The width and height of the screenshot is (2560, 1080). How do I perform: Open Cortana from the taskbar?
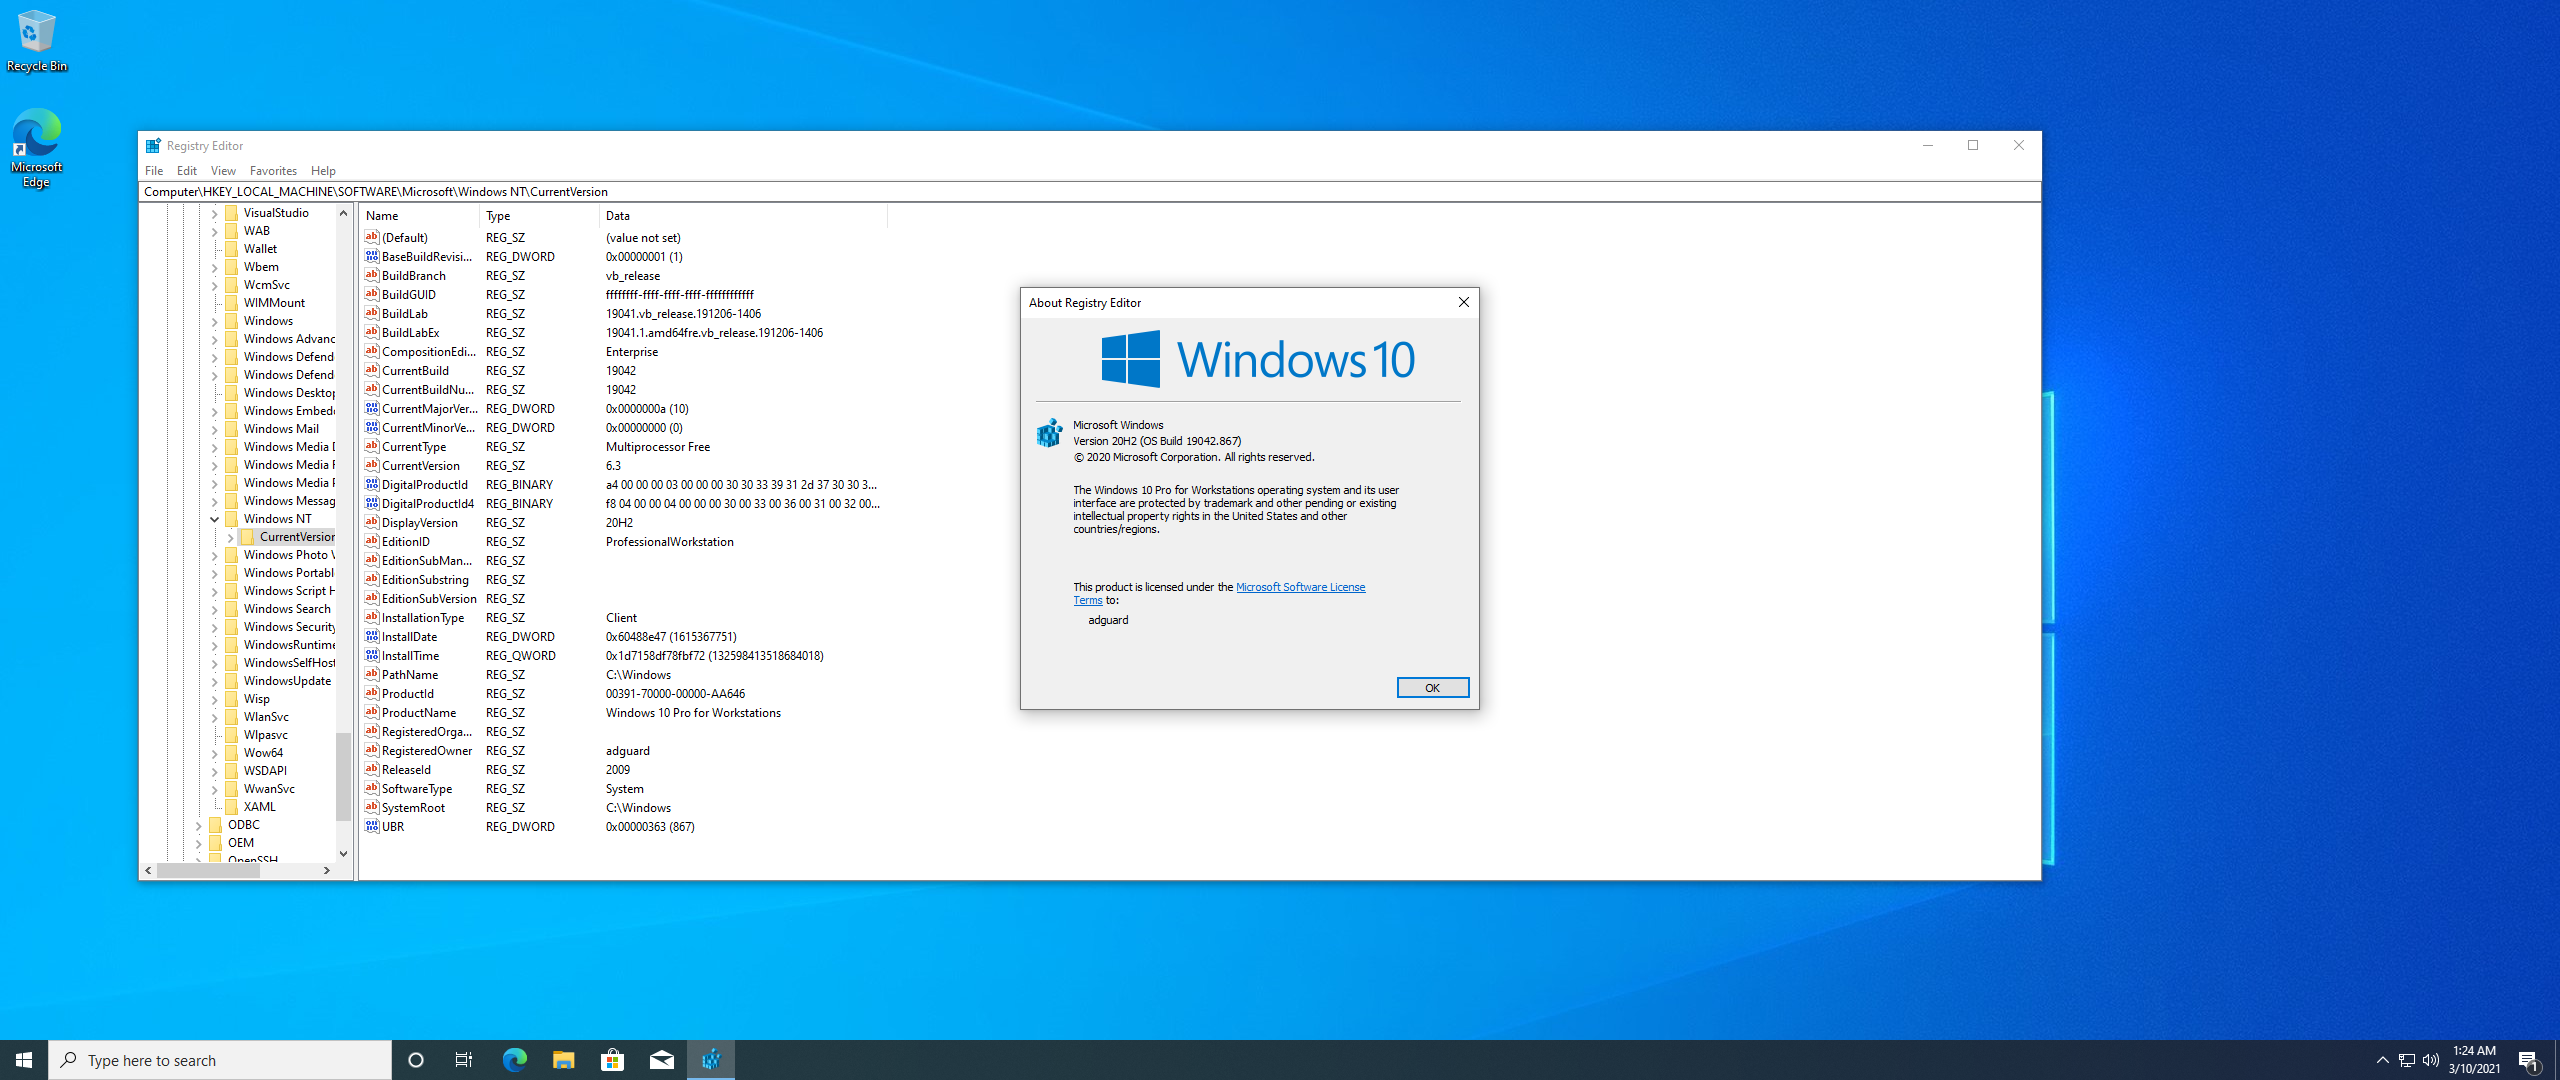pos(416,1060)
